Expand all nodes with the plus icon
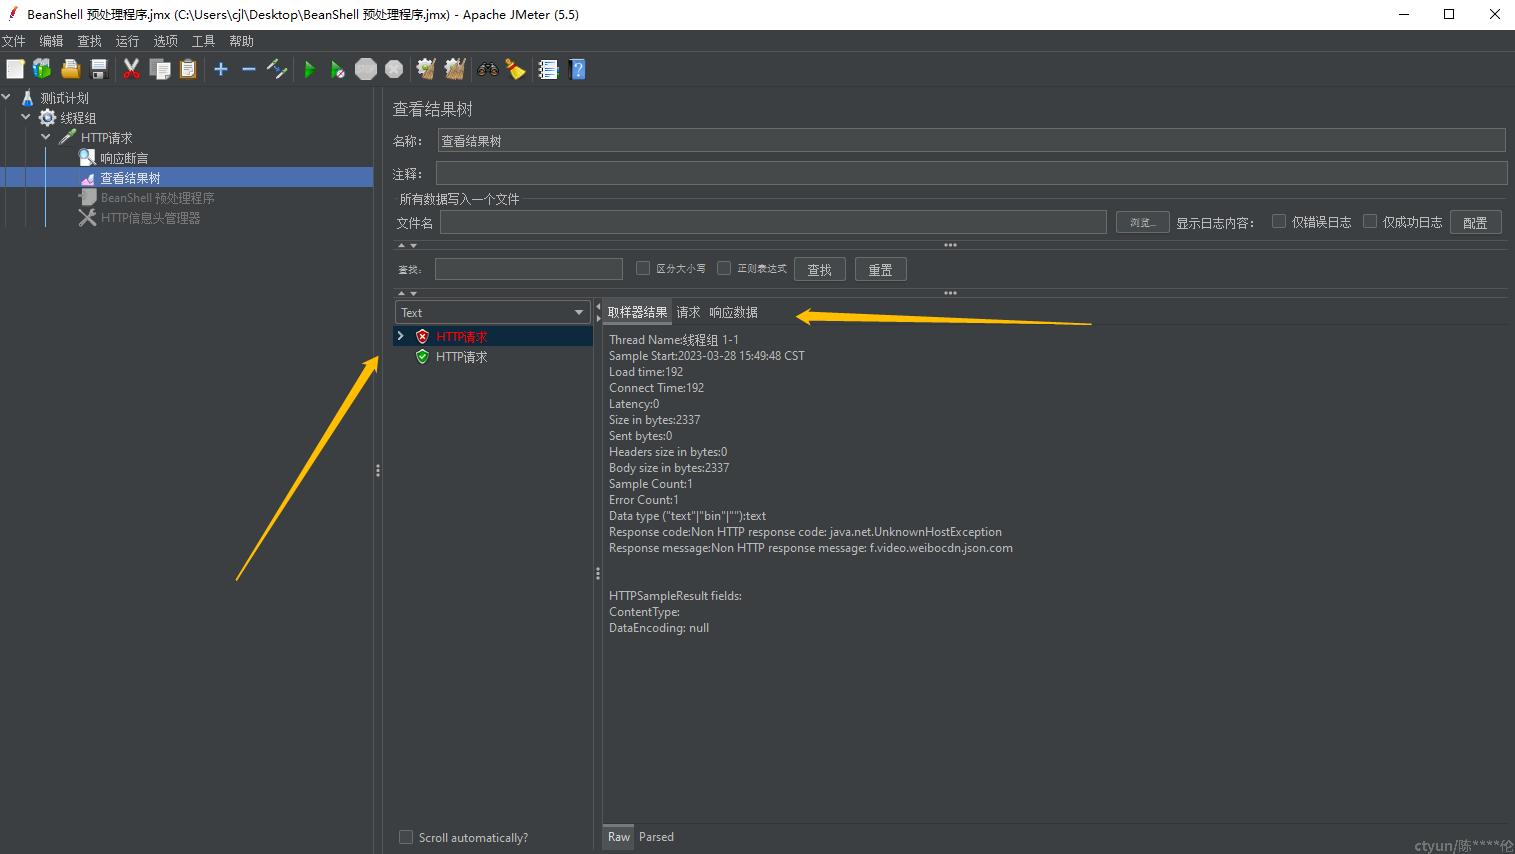This screenshot has width=1515, height=854. point(221,69)
